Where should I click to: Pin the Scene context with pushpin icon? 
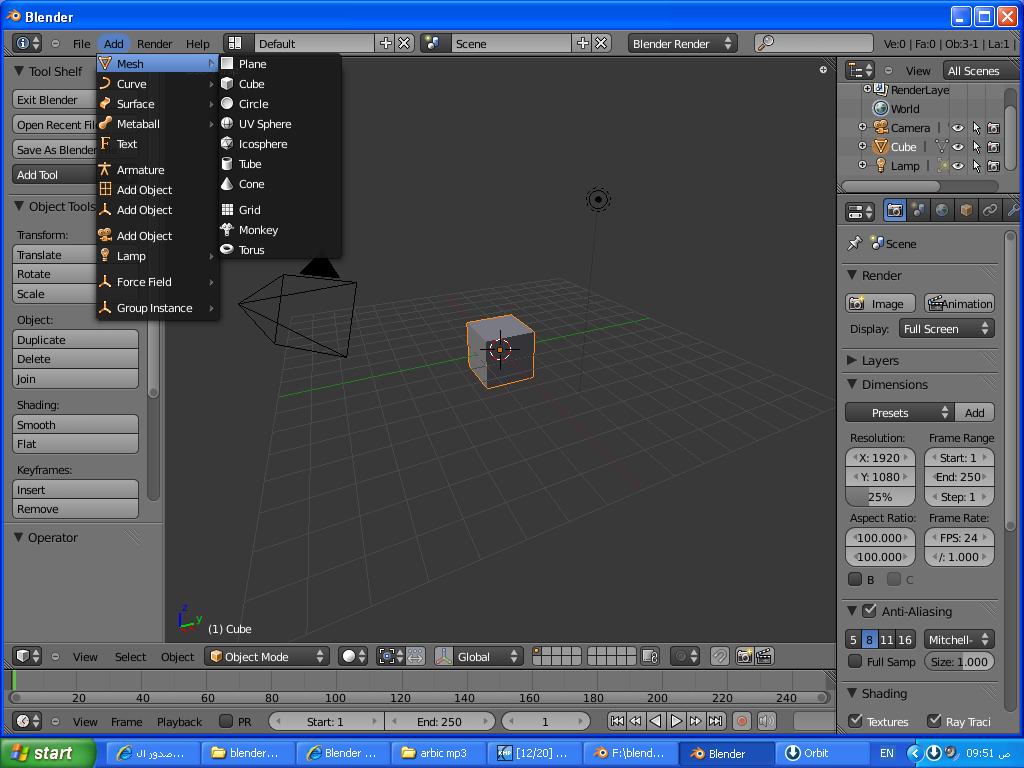(x=854, y=244)
